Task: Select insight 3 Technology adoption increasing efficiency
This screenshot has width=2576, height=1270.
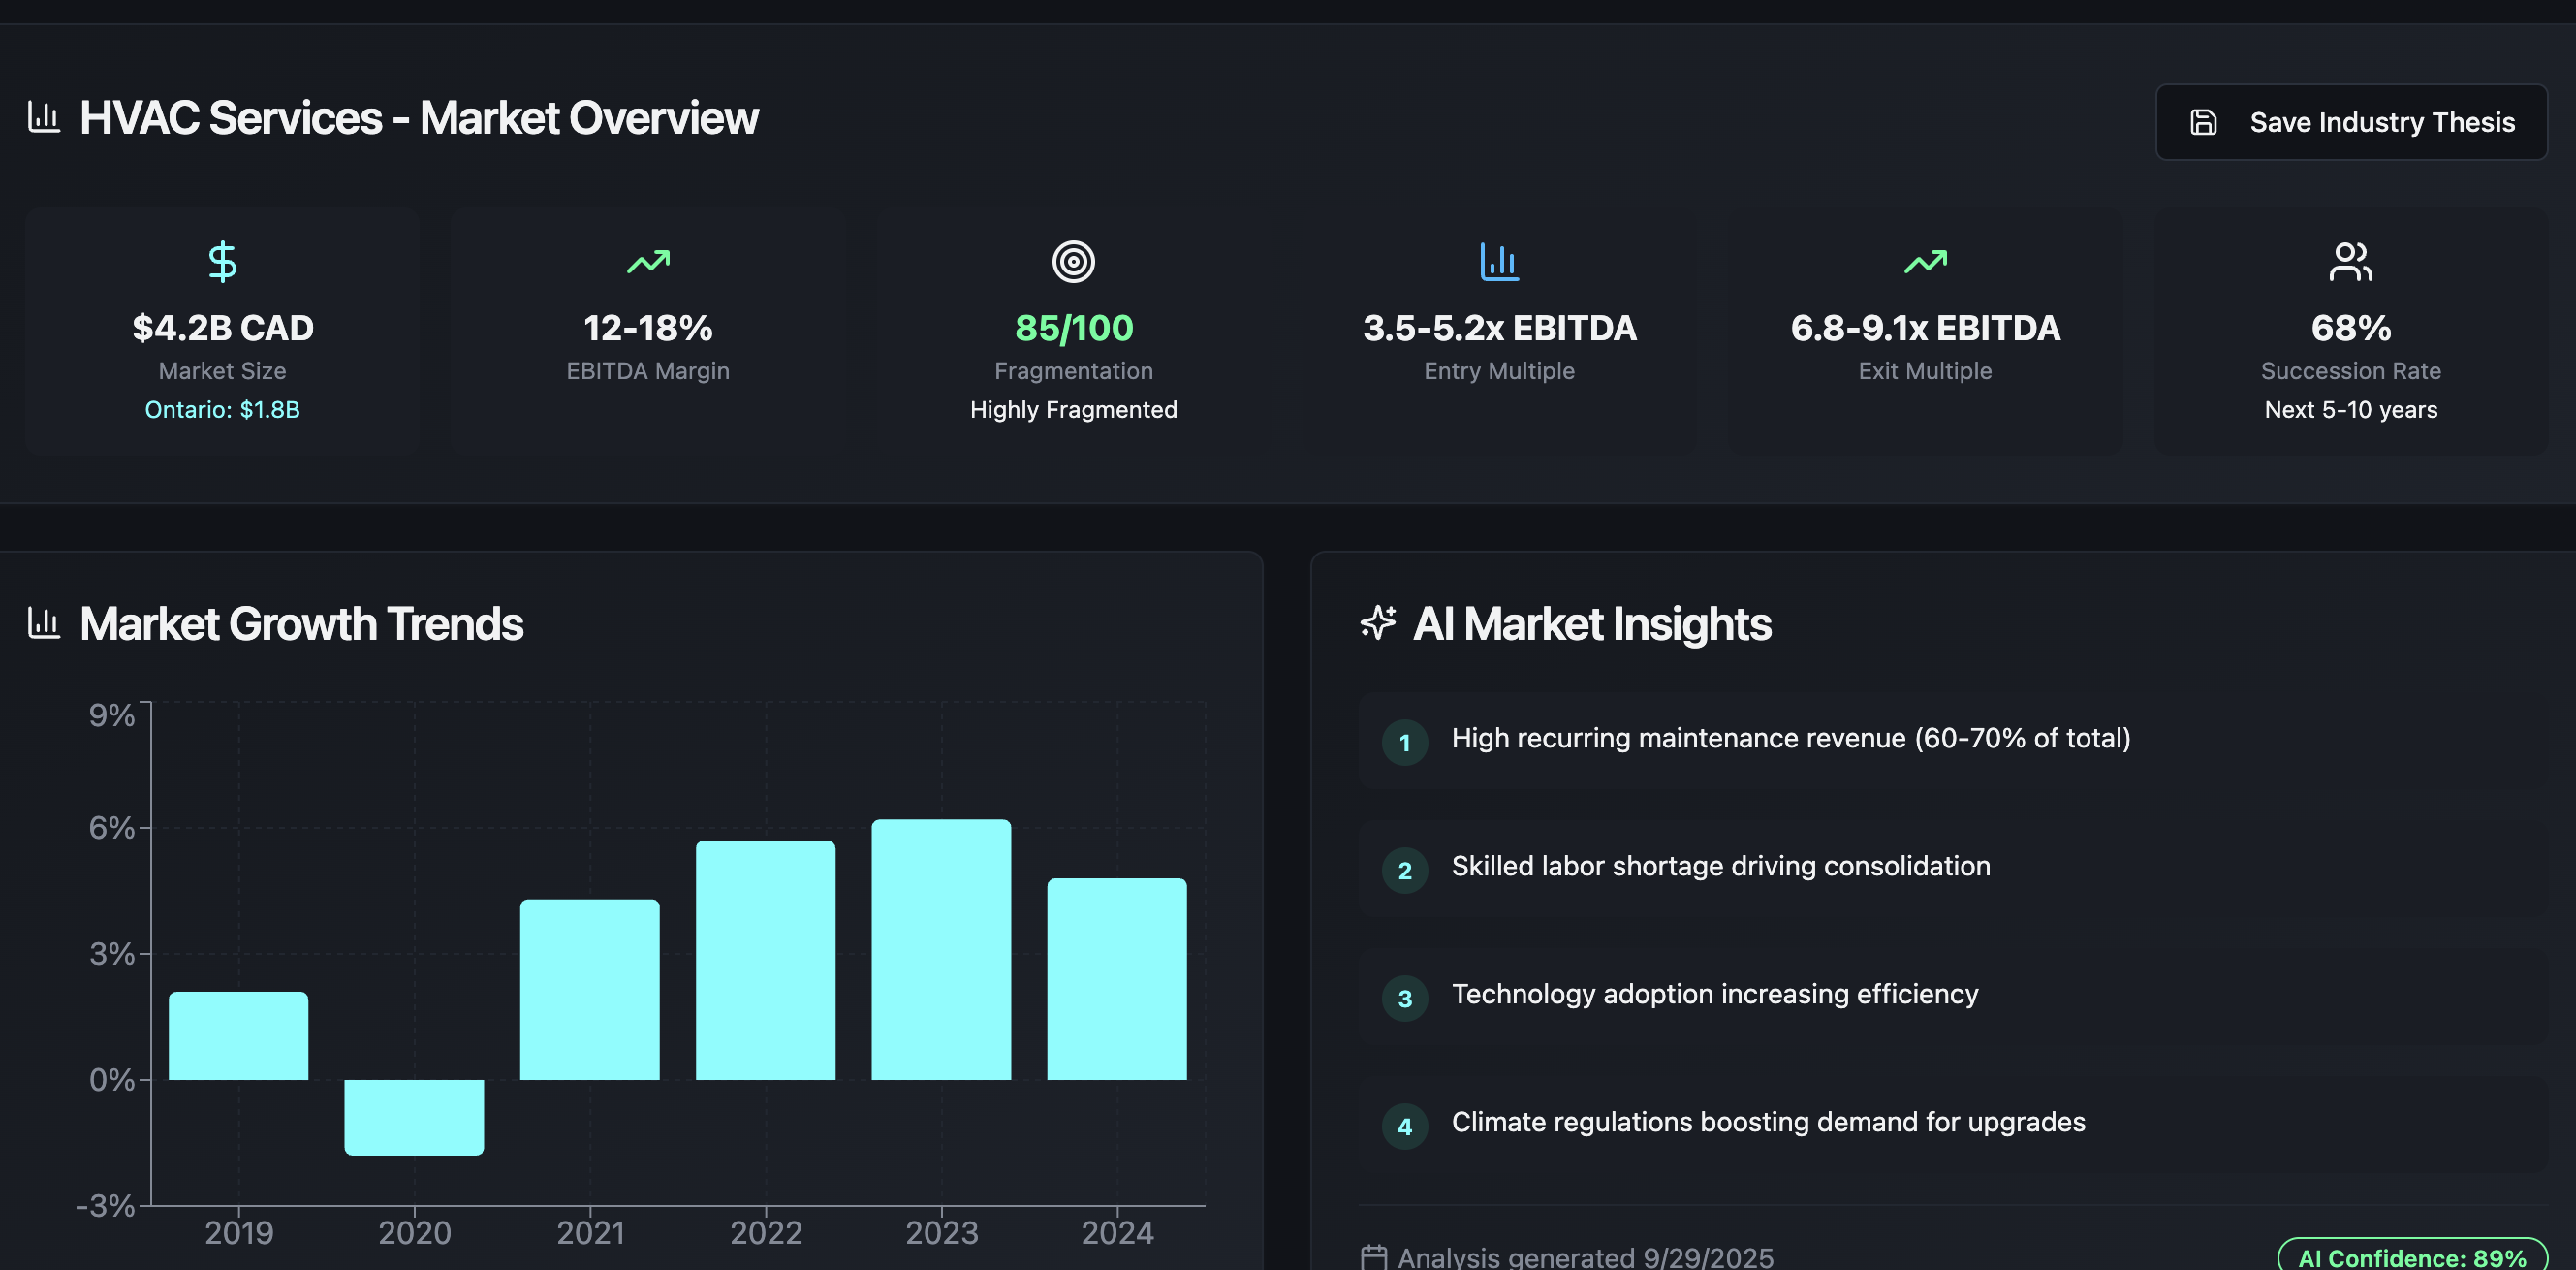Action: [1714, 995]
